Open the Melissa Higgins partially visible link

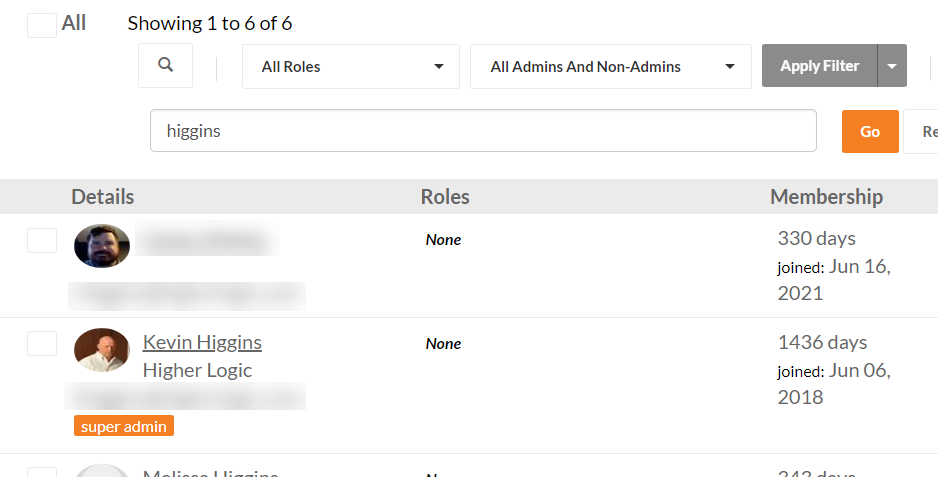[211, 473]
